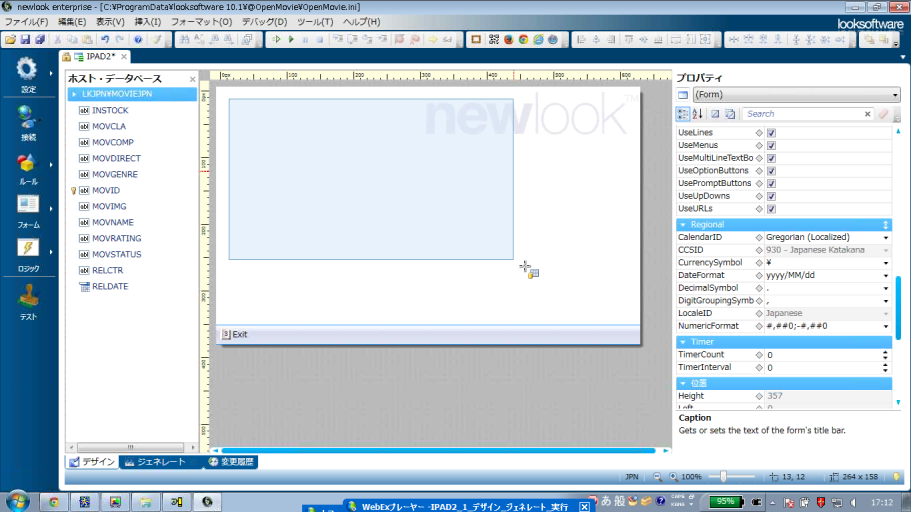Image resolution: width=911 pixels, height=512 pixels.
Task: Toggle the UseOptionButtons checkbox
Action: coord(771,171)
